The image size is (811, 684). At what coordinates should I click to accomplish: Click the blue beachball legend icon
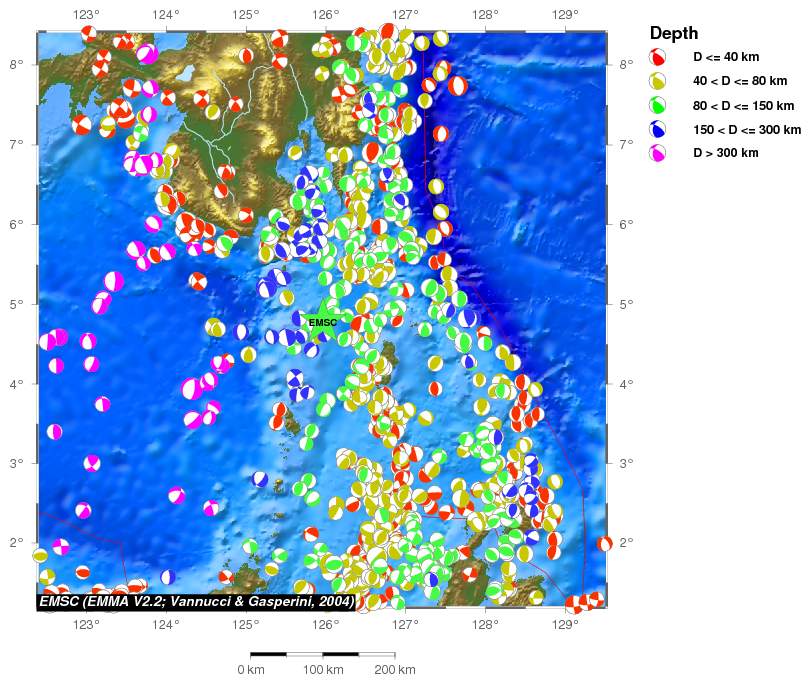pos(658,129)
